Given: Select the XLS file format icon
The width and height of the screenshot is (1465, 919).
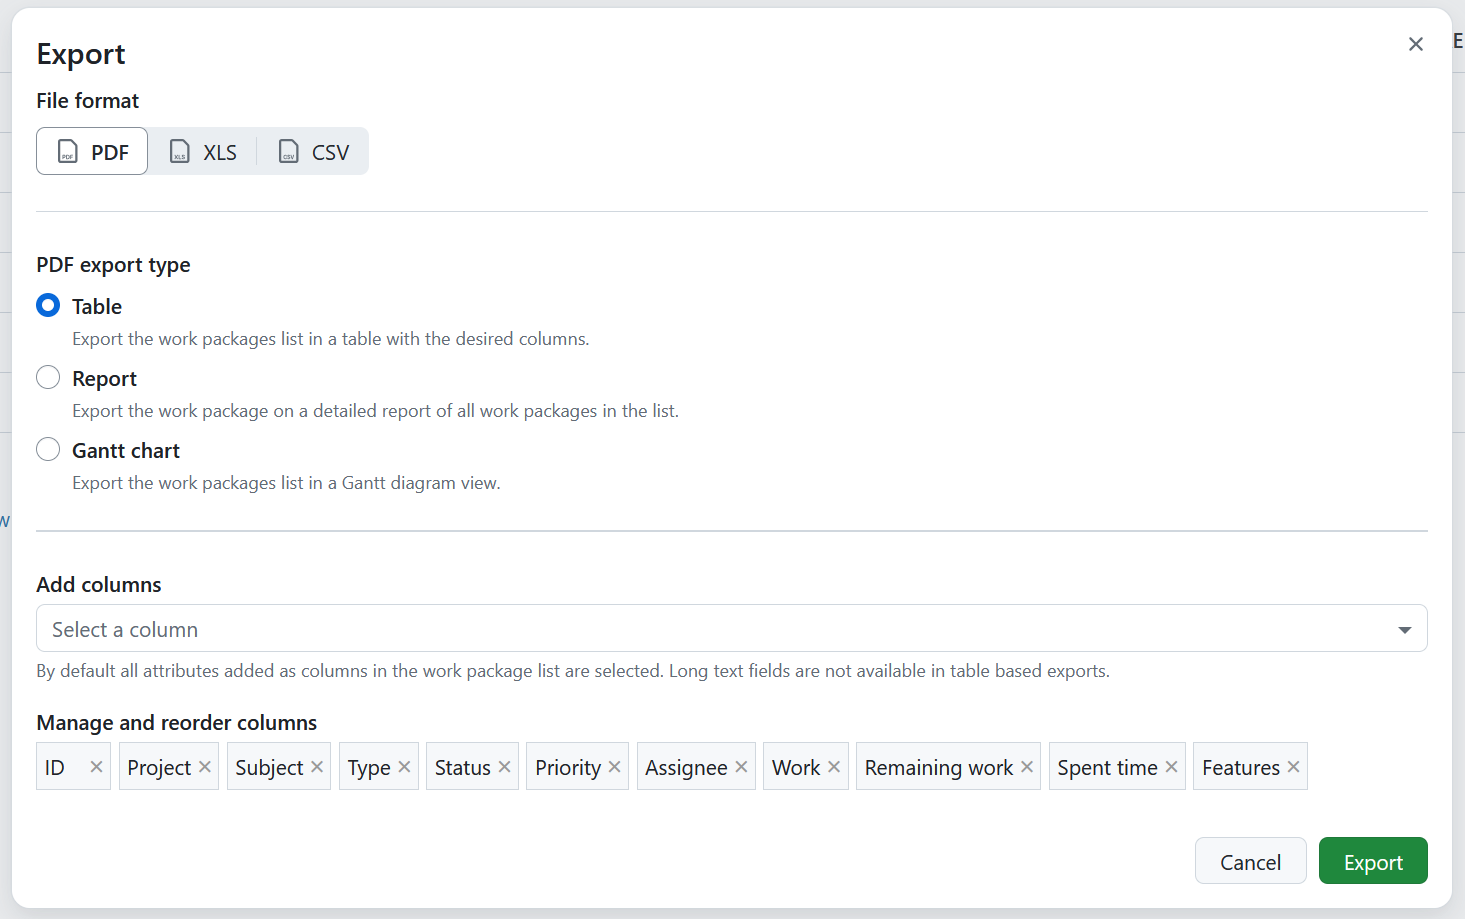Looking at the screenshot, I should click(x=180, y=152).
